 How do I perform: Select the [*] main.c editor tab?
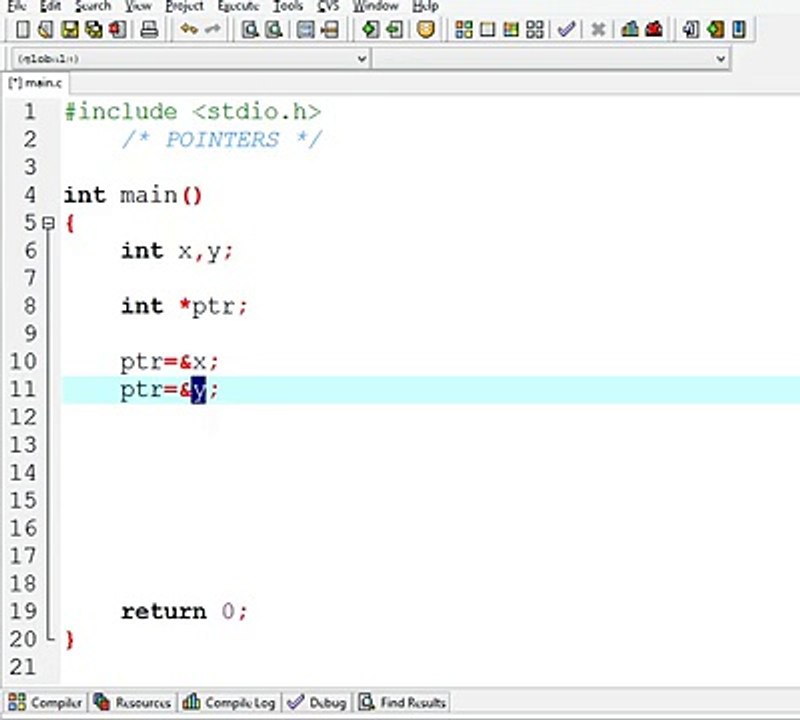[35, 83]
